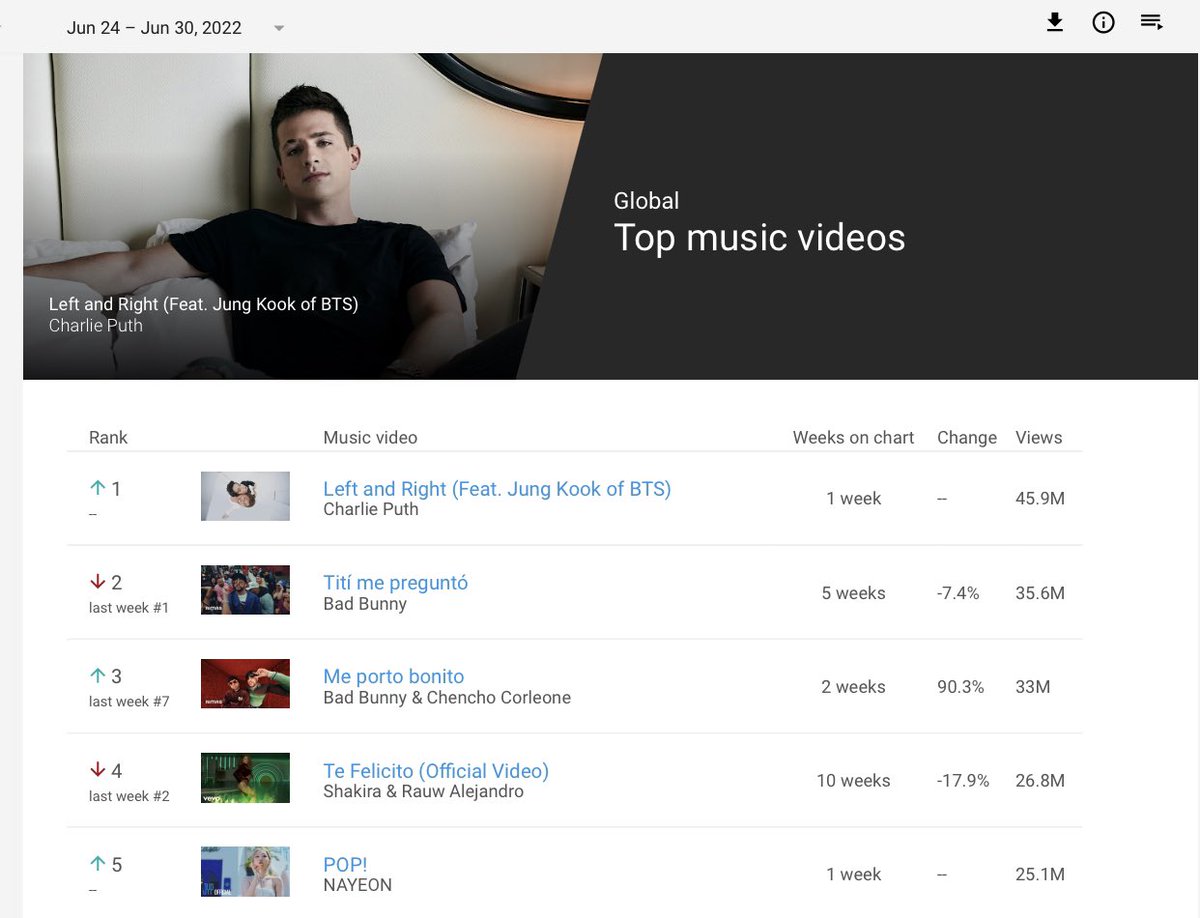Click the Tití me preguntó thumbnail

pyautogui.click(x=245, y=590)
